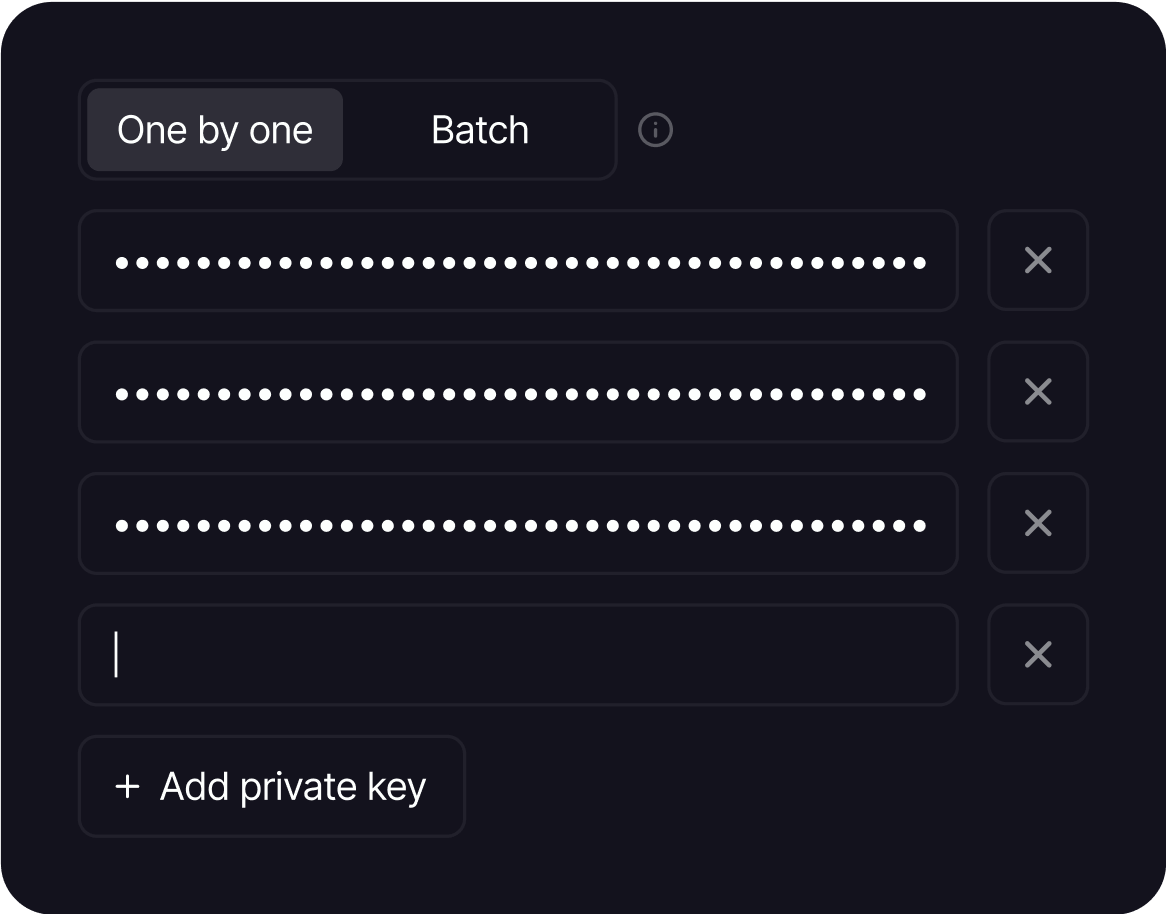
Task: Remove the second private key entry
Action: click(x=1037, y=392)
